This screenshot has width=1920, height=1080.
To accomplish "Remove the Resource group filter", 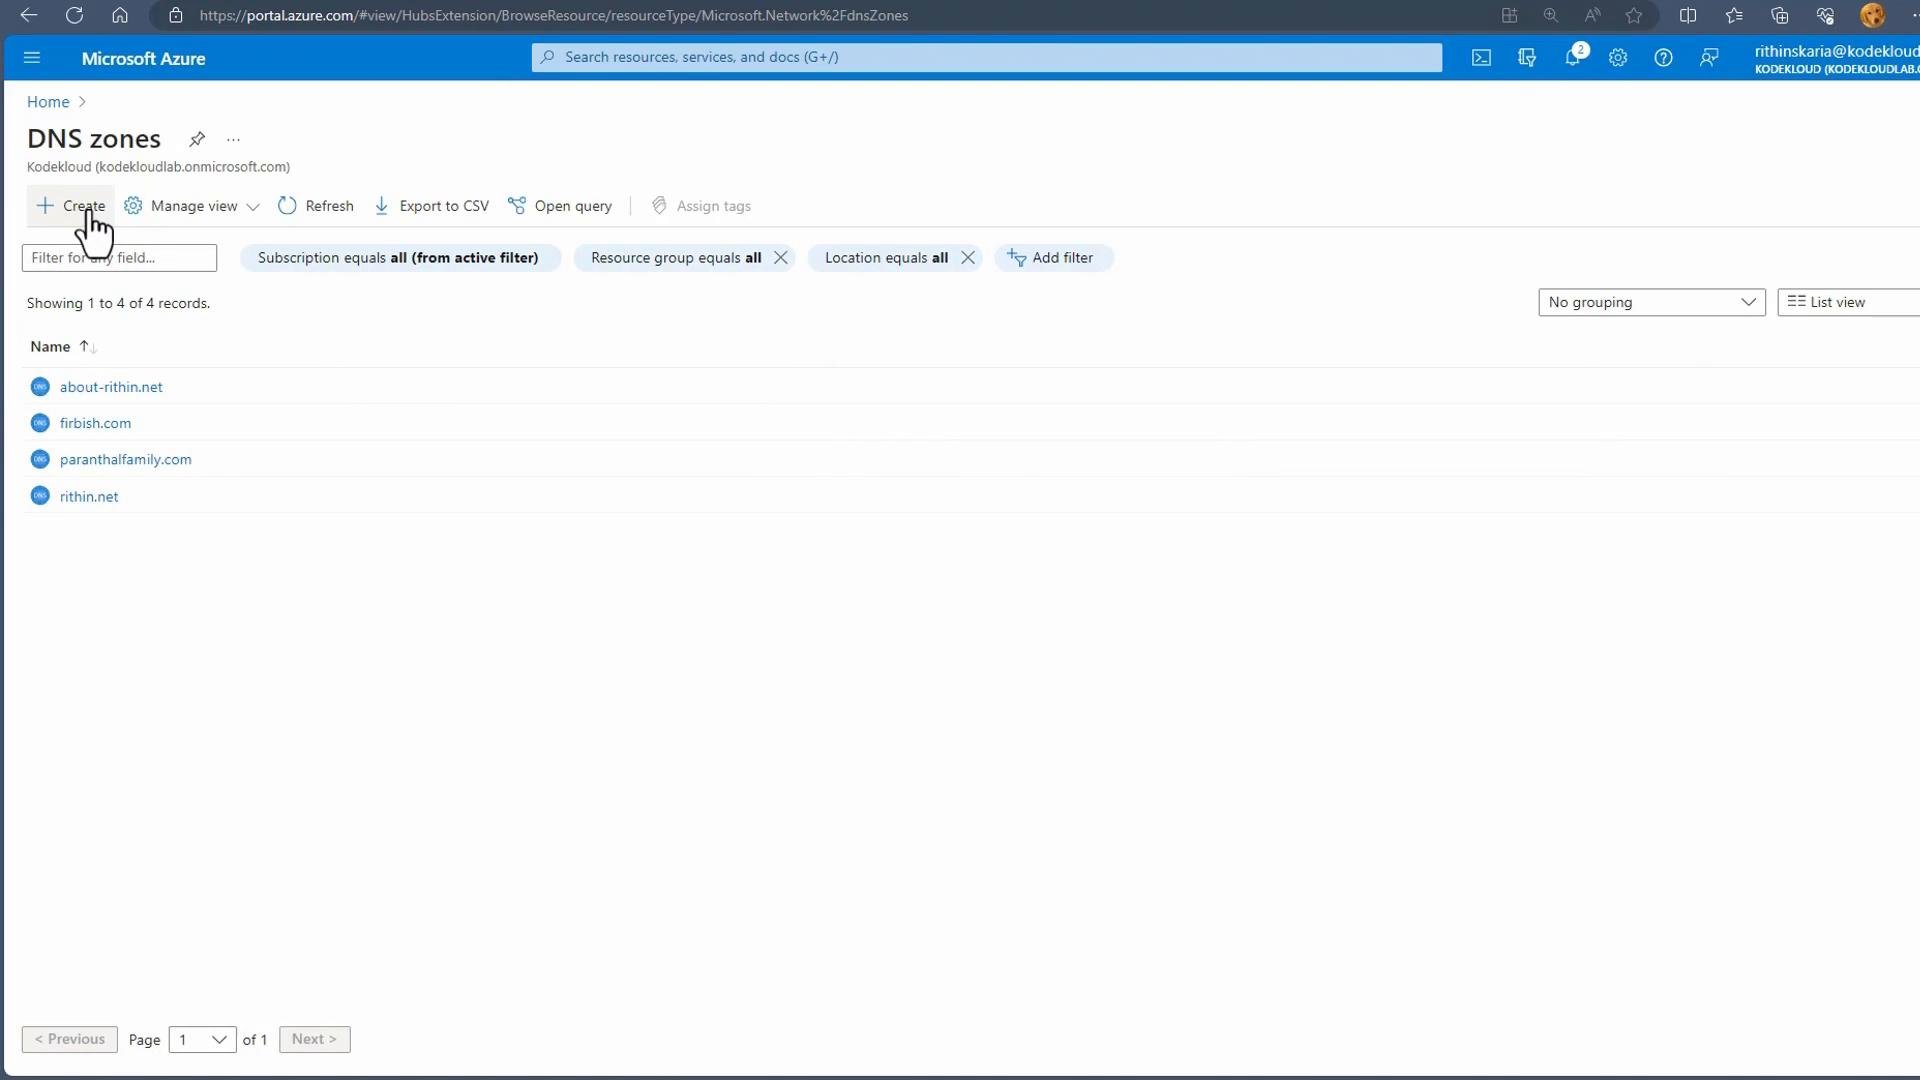I will tap(781, 258).
